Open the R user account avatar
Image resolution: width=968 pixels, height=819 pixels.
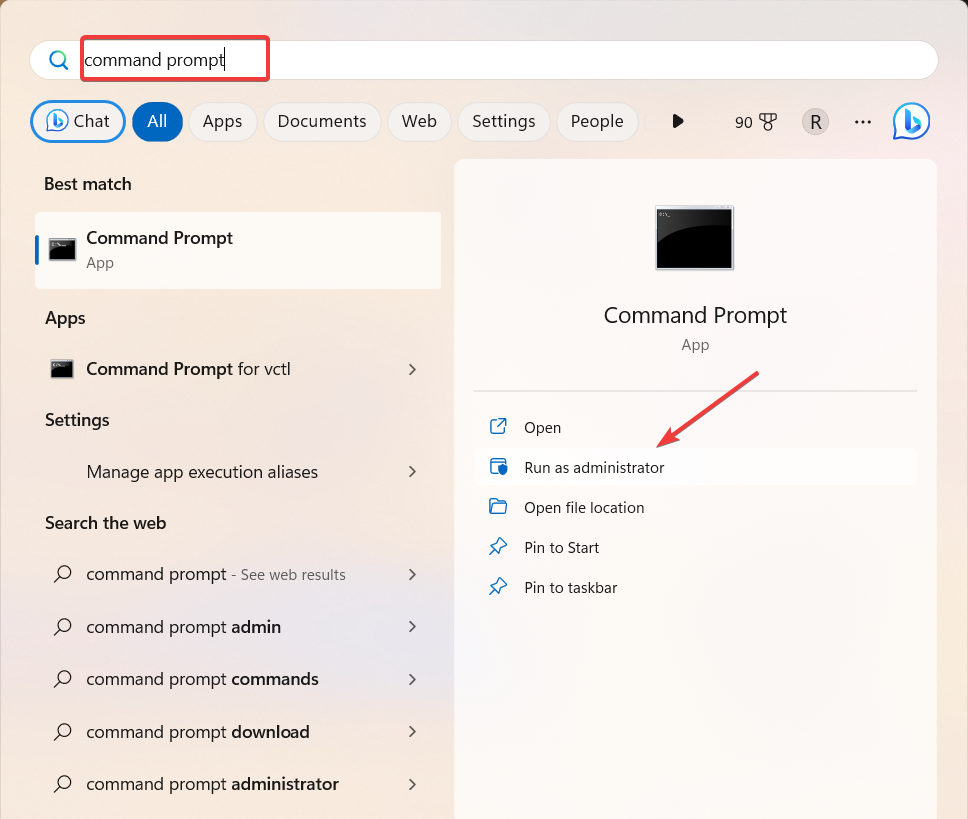tap(815, 122)
